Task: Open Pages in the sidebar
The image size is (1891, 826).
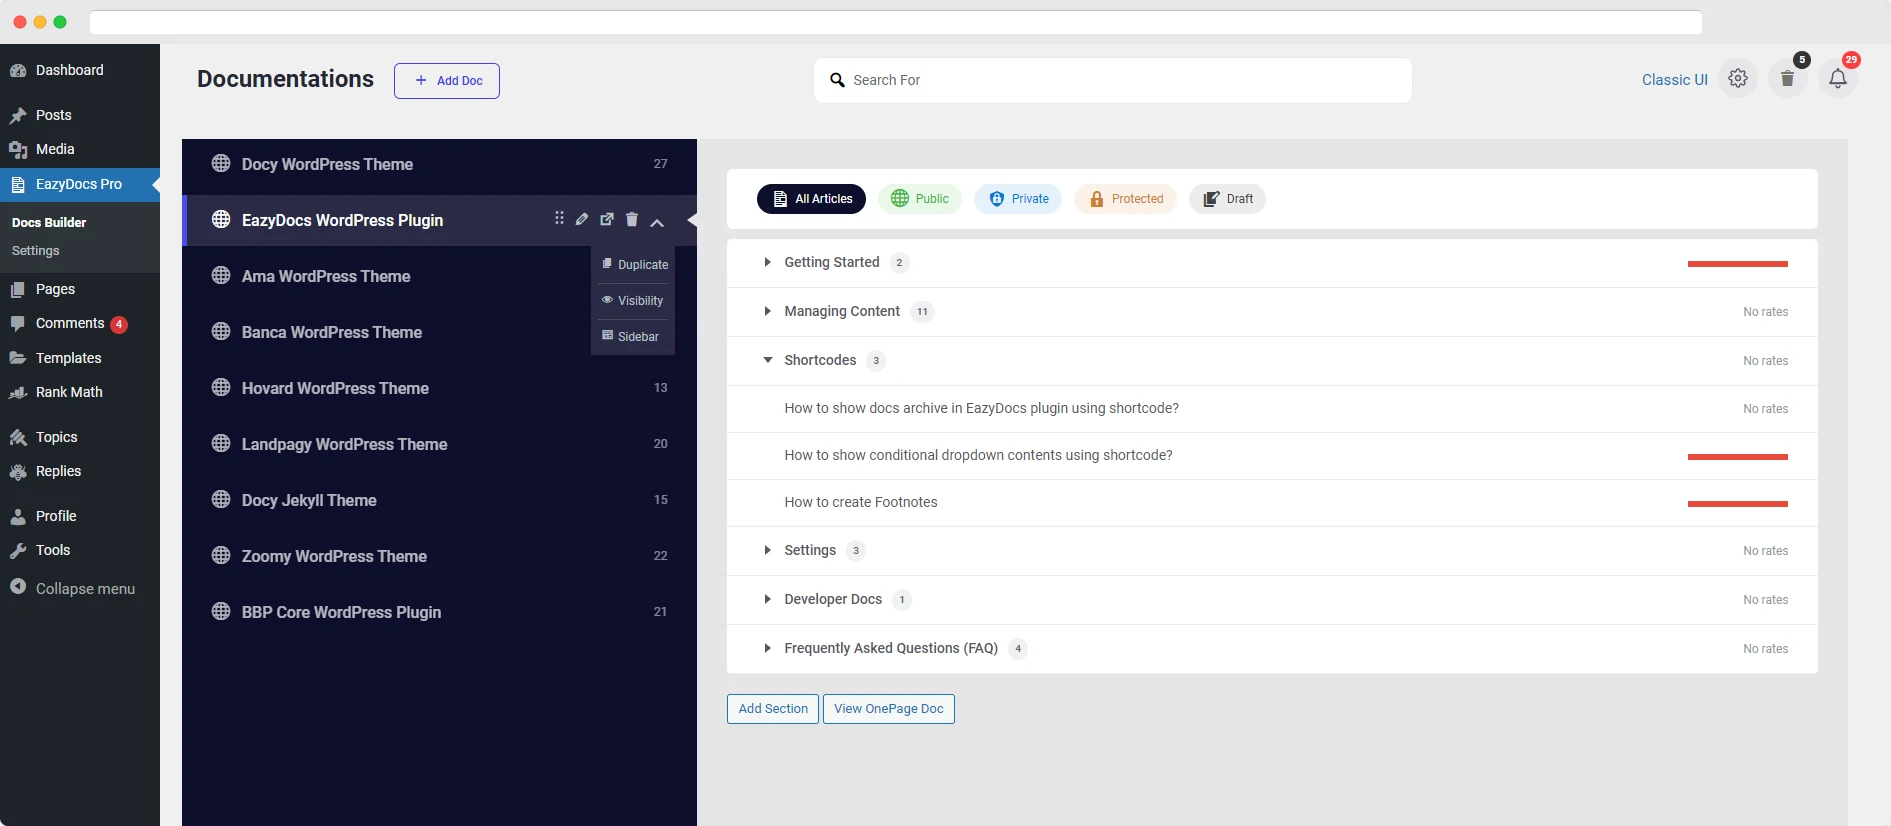Action: 80,289
